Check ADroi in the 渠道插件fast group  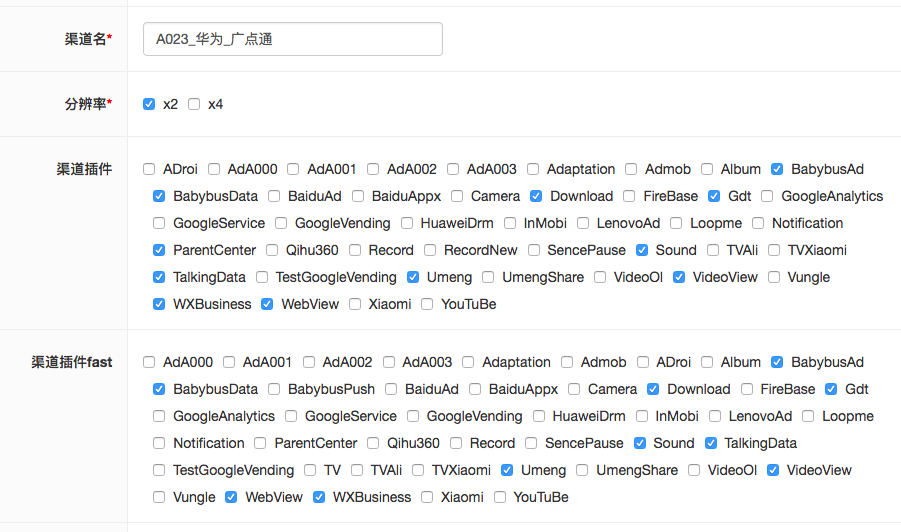coord(642,362)
